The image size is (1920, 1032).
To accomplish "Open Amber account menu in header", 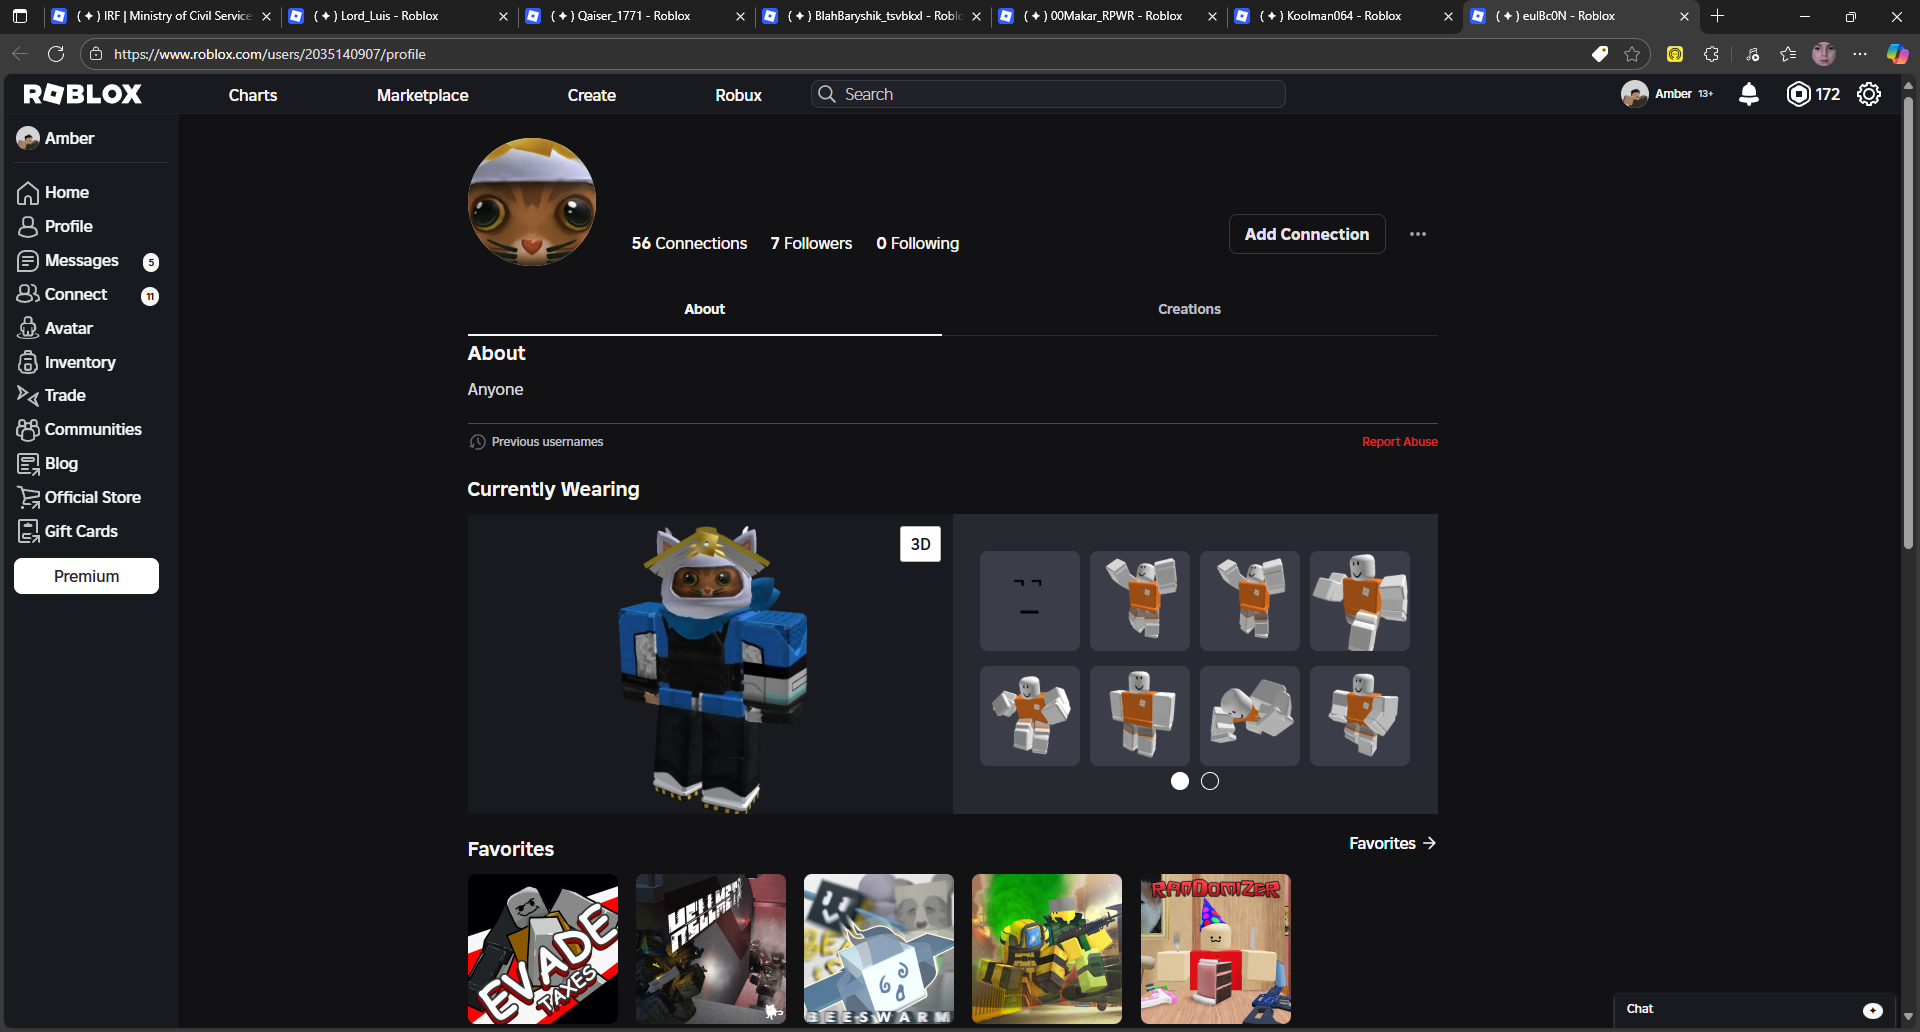I will (x=1667, y=94).
